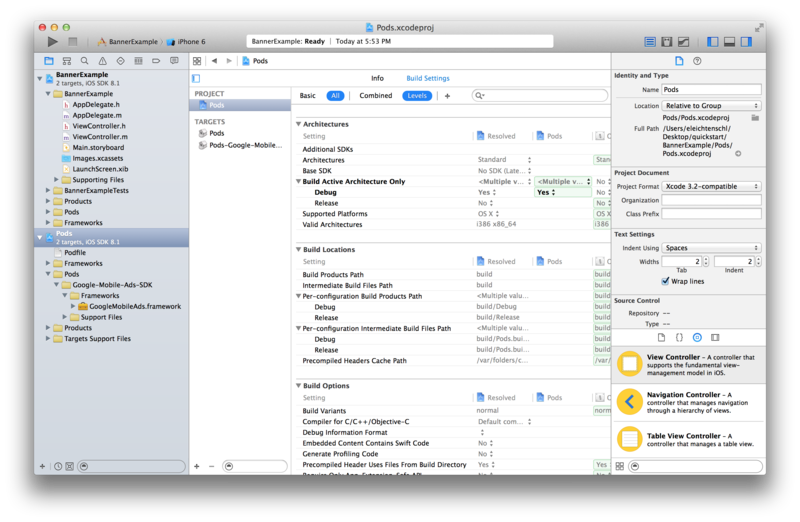Image resolution: width=800 pixels, height=522 pixels.
Task: Show the Quick Help inspector
Action: [697, 61]
